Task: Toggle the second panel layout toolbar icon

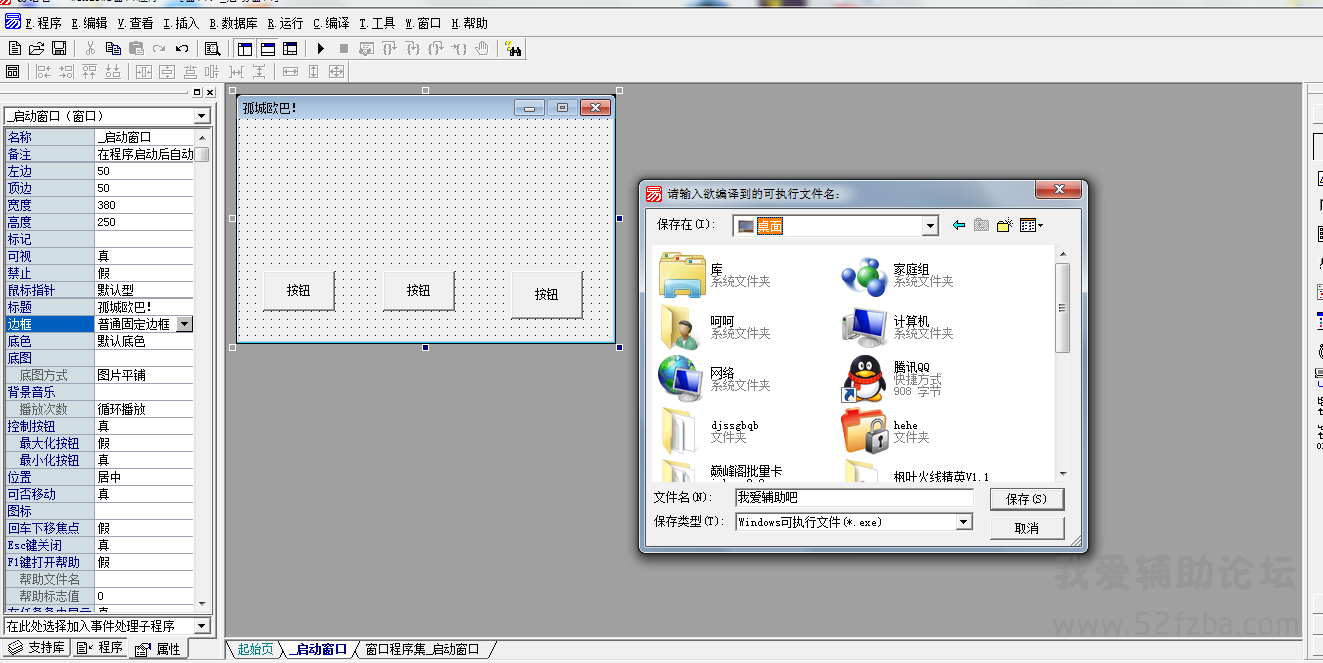Action: pos(268,48)
